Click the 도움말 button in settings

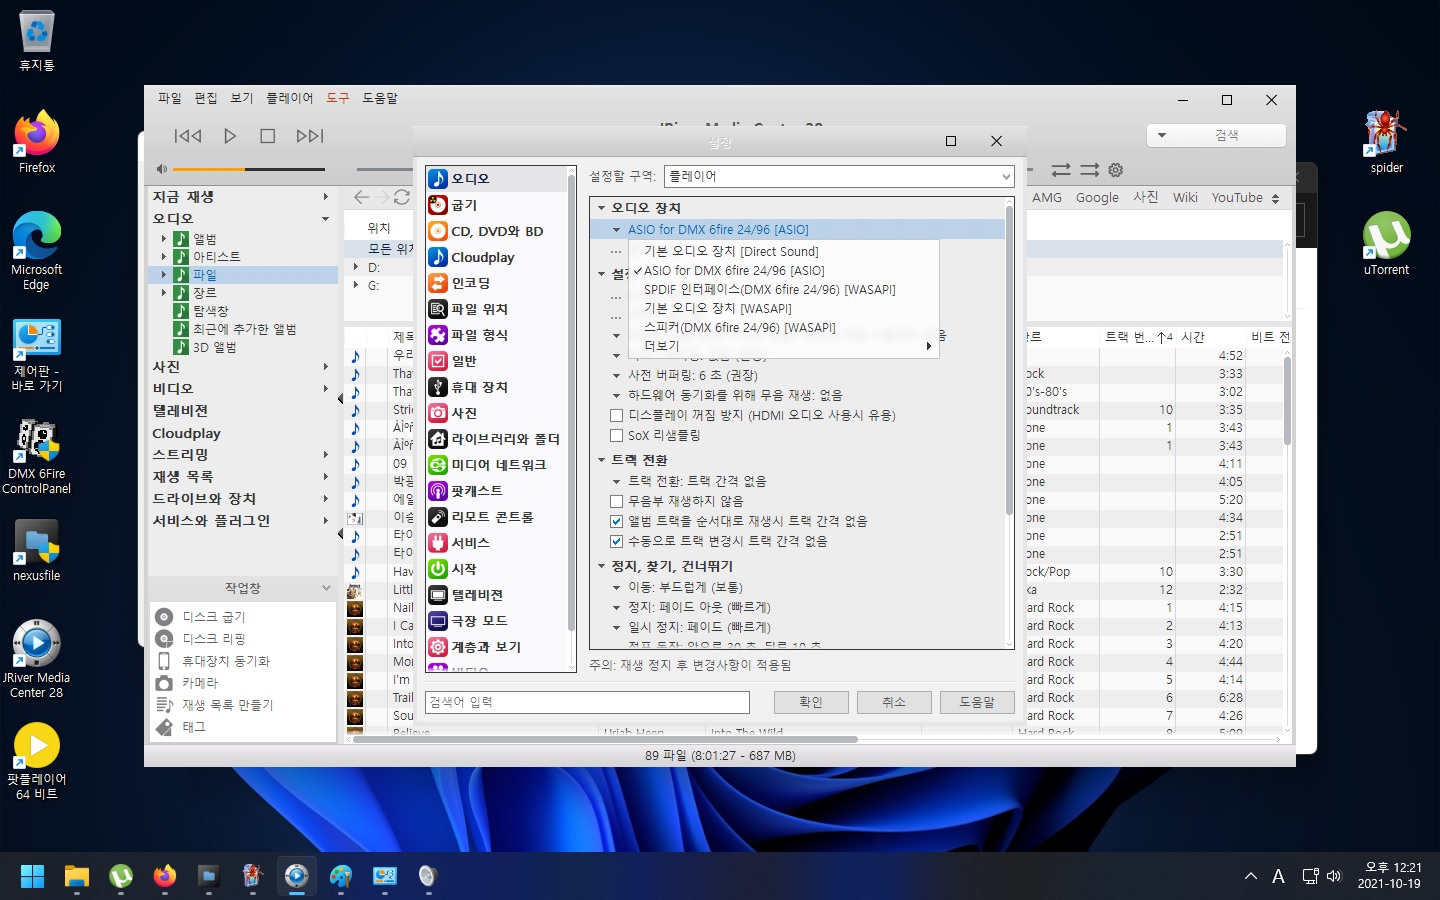977,702
